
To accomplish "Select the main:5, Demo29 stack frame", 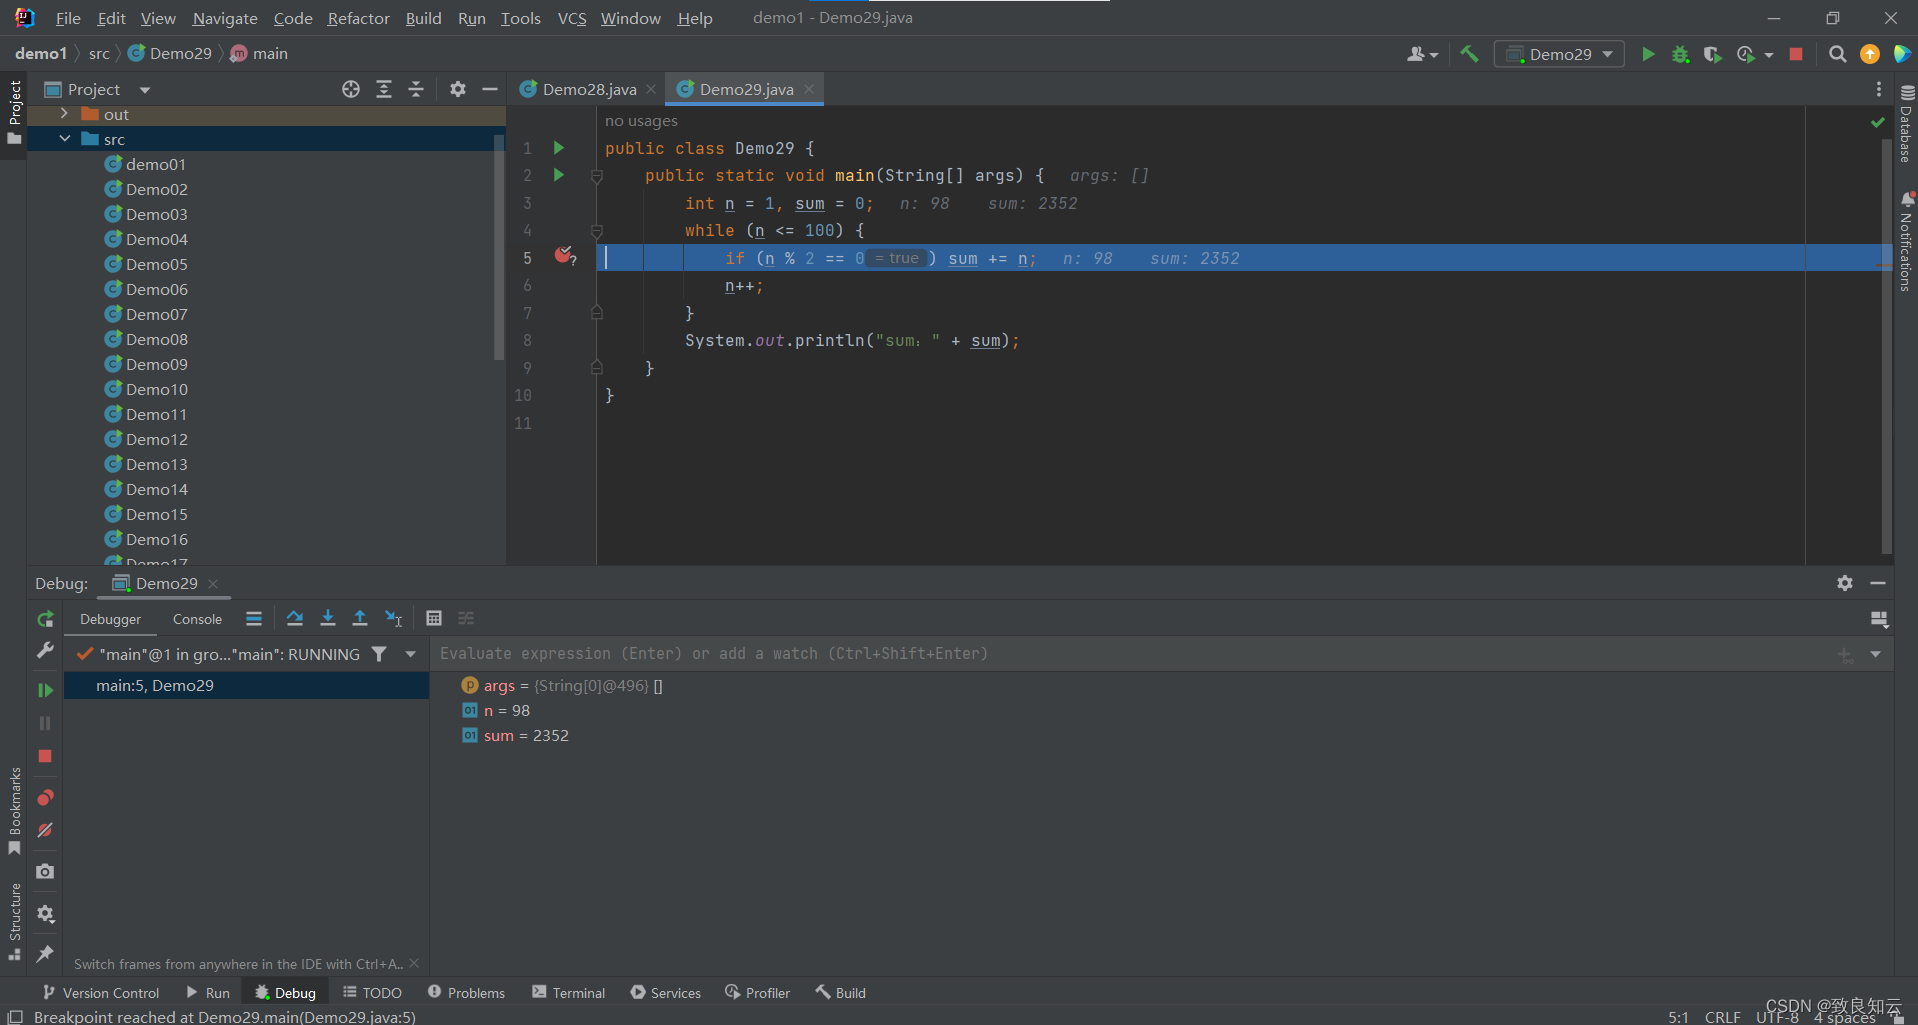I will [x=246, y=685].
